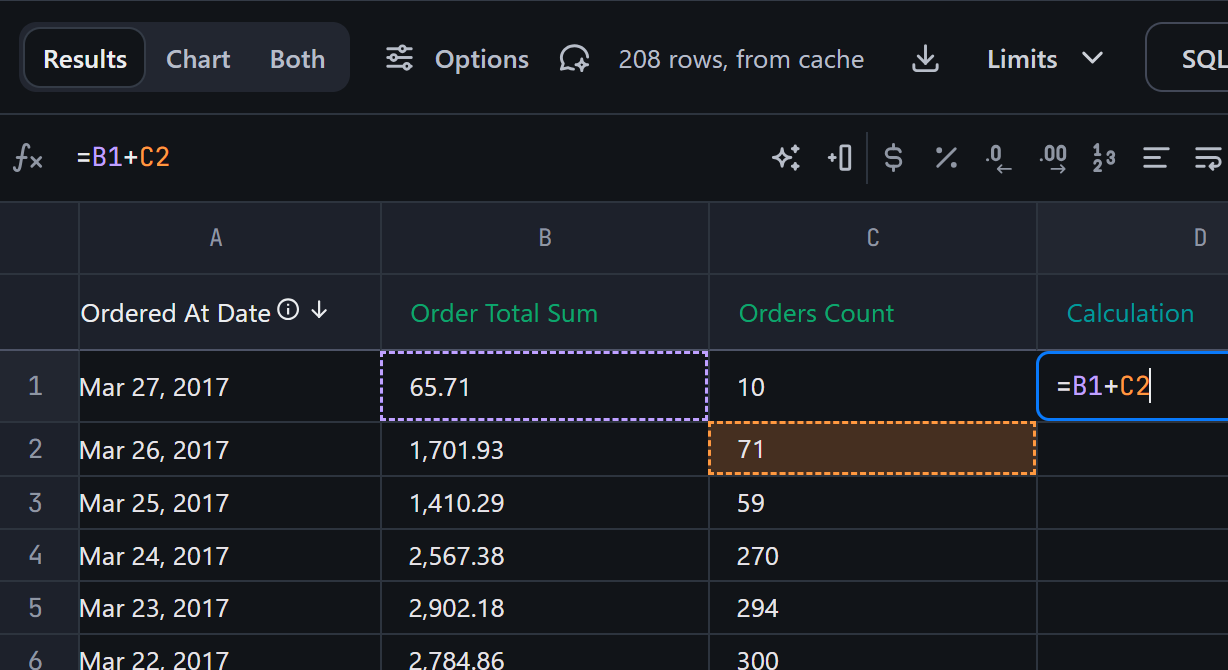Toggle sort arrow on Ordered At Date

click(319, 311)
